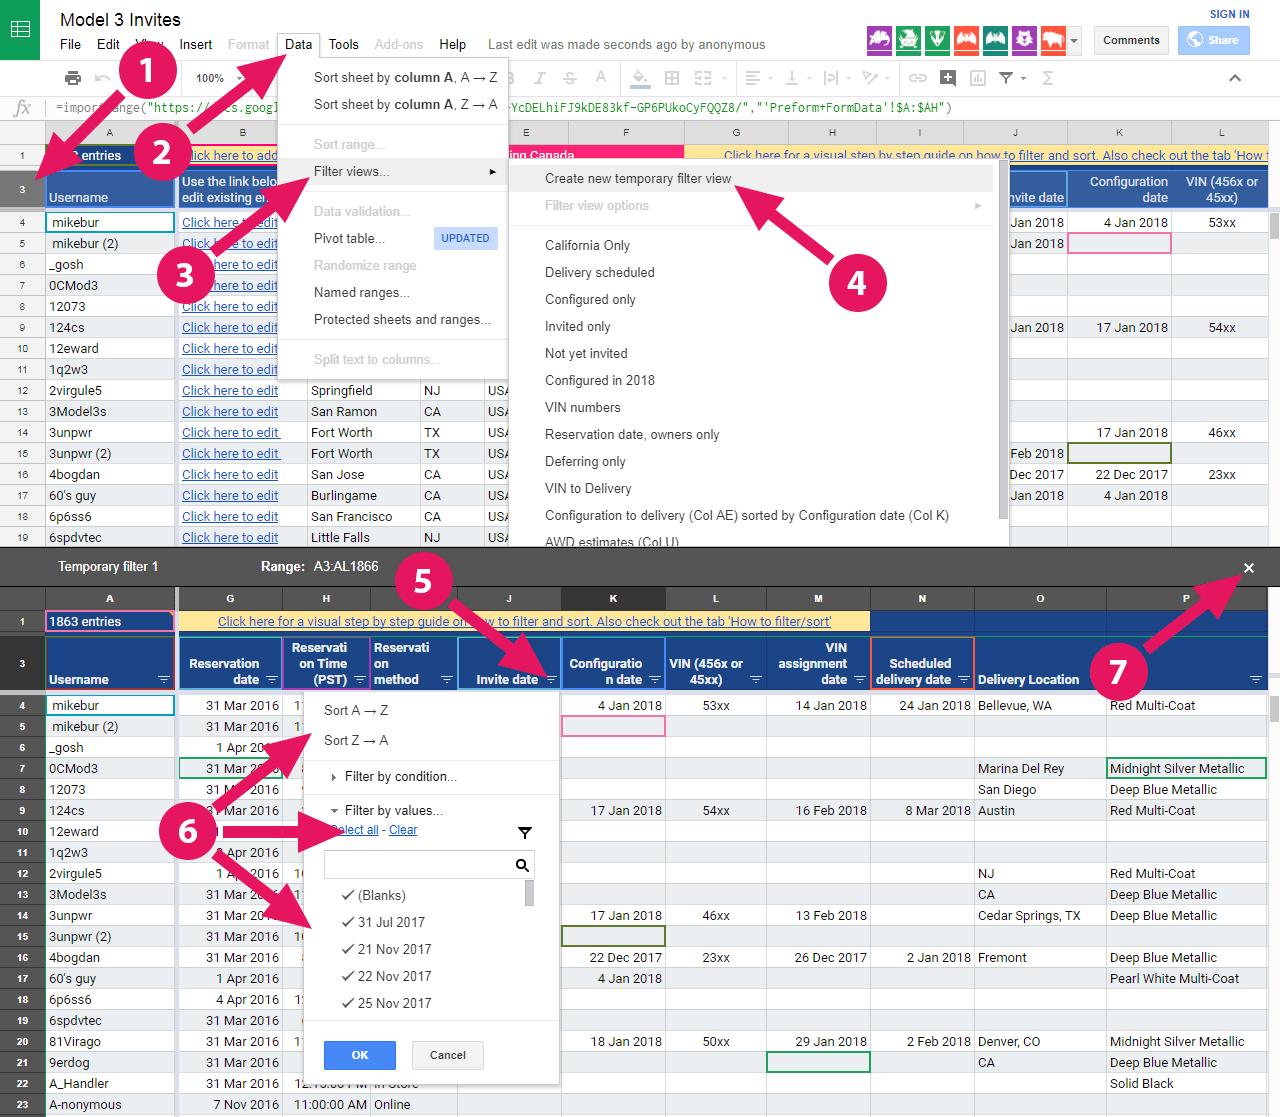Click funnel icon beside Clear link
Image resolution: width=1280 pixels, height=1117 pixels.
pos(525,832)
